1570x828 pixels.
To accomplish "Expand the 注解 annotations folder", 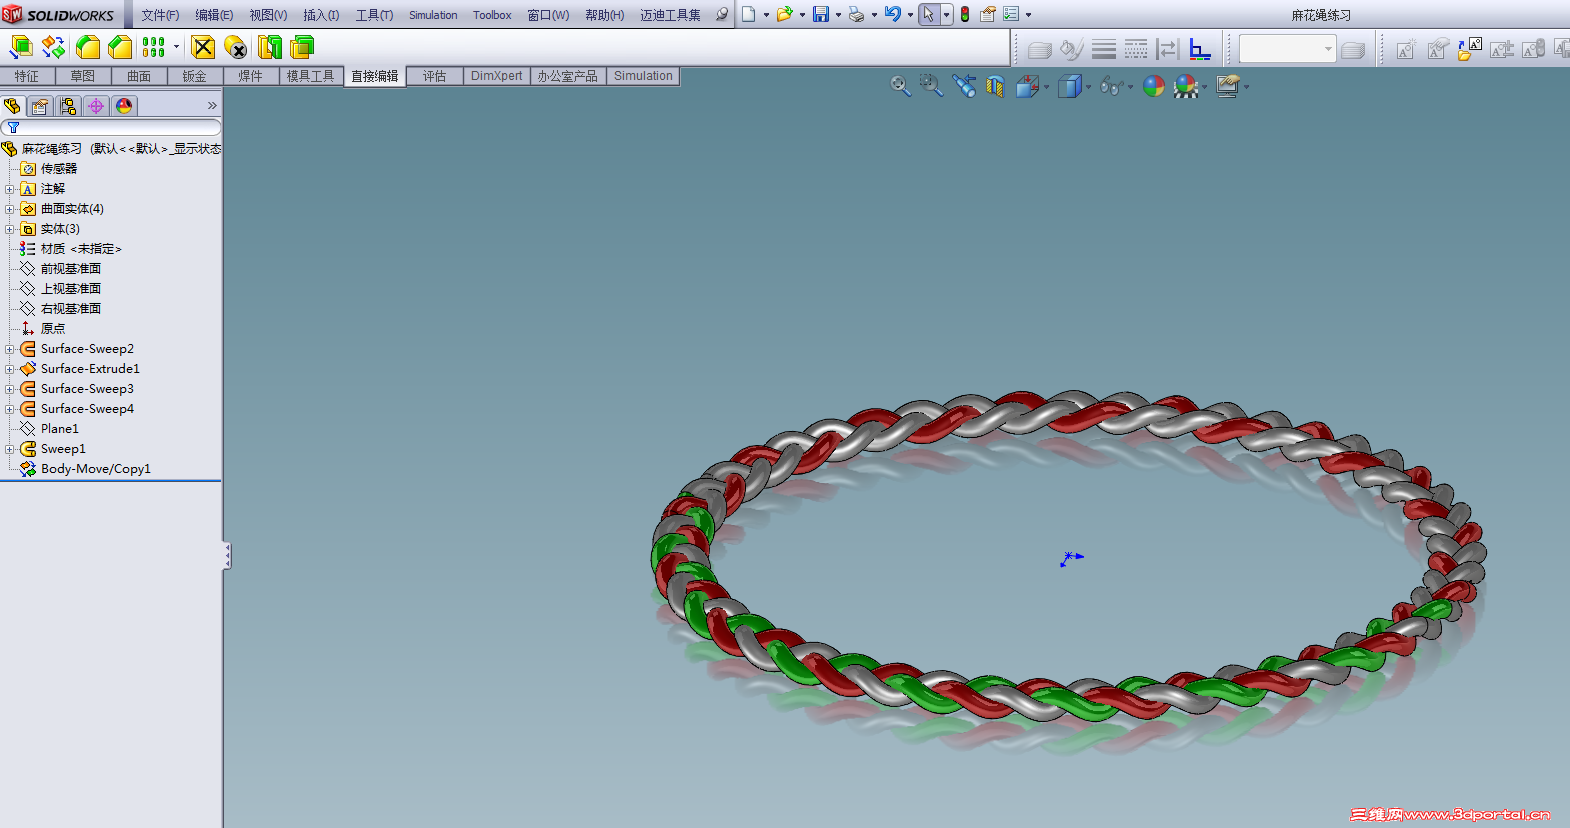I will (x=10, y=189).
